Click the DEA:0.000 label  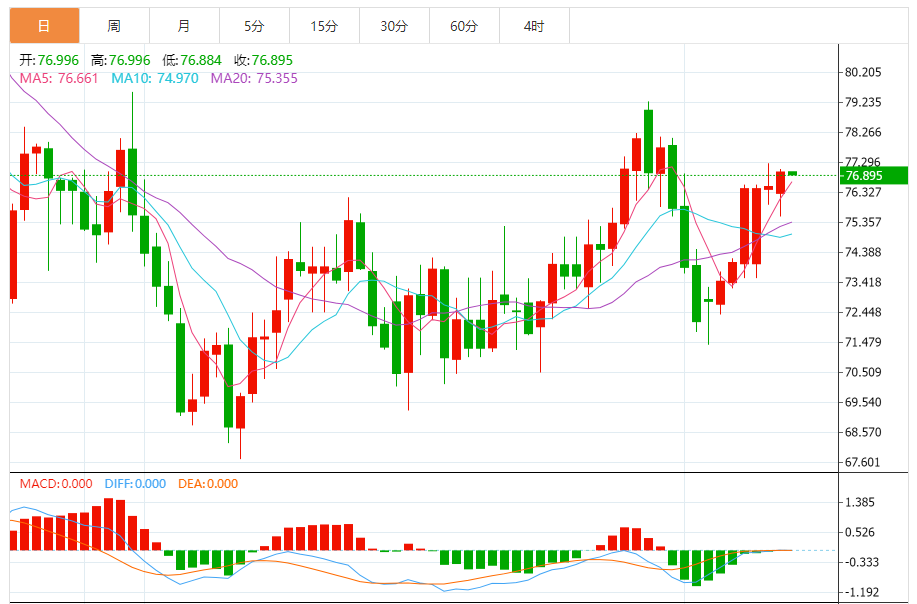[208, 484]
